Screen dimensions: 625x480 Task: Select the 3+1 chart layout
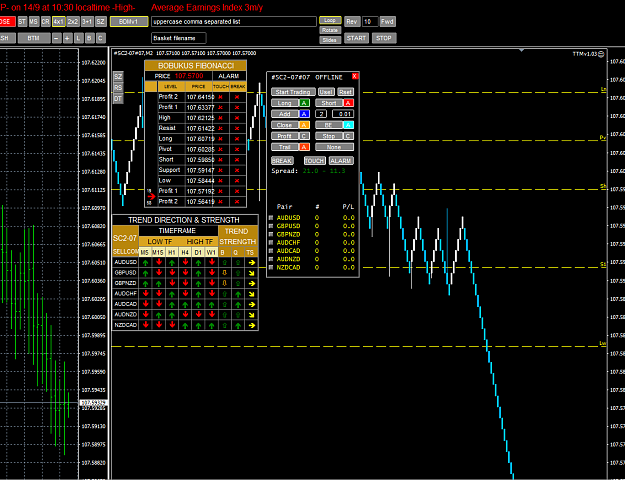tap(87, 22)
